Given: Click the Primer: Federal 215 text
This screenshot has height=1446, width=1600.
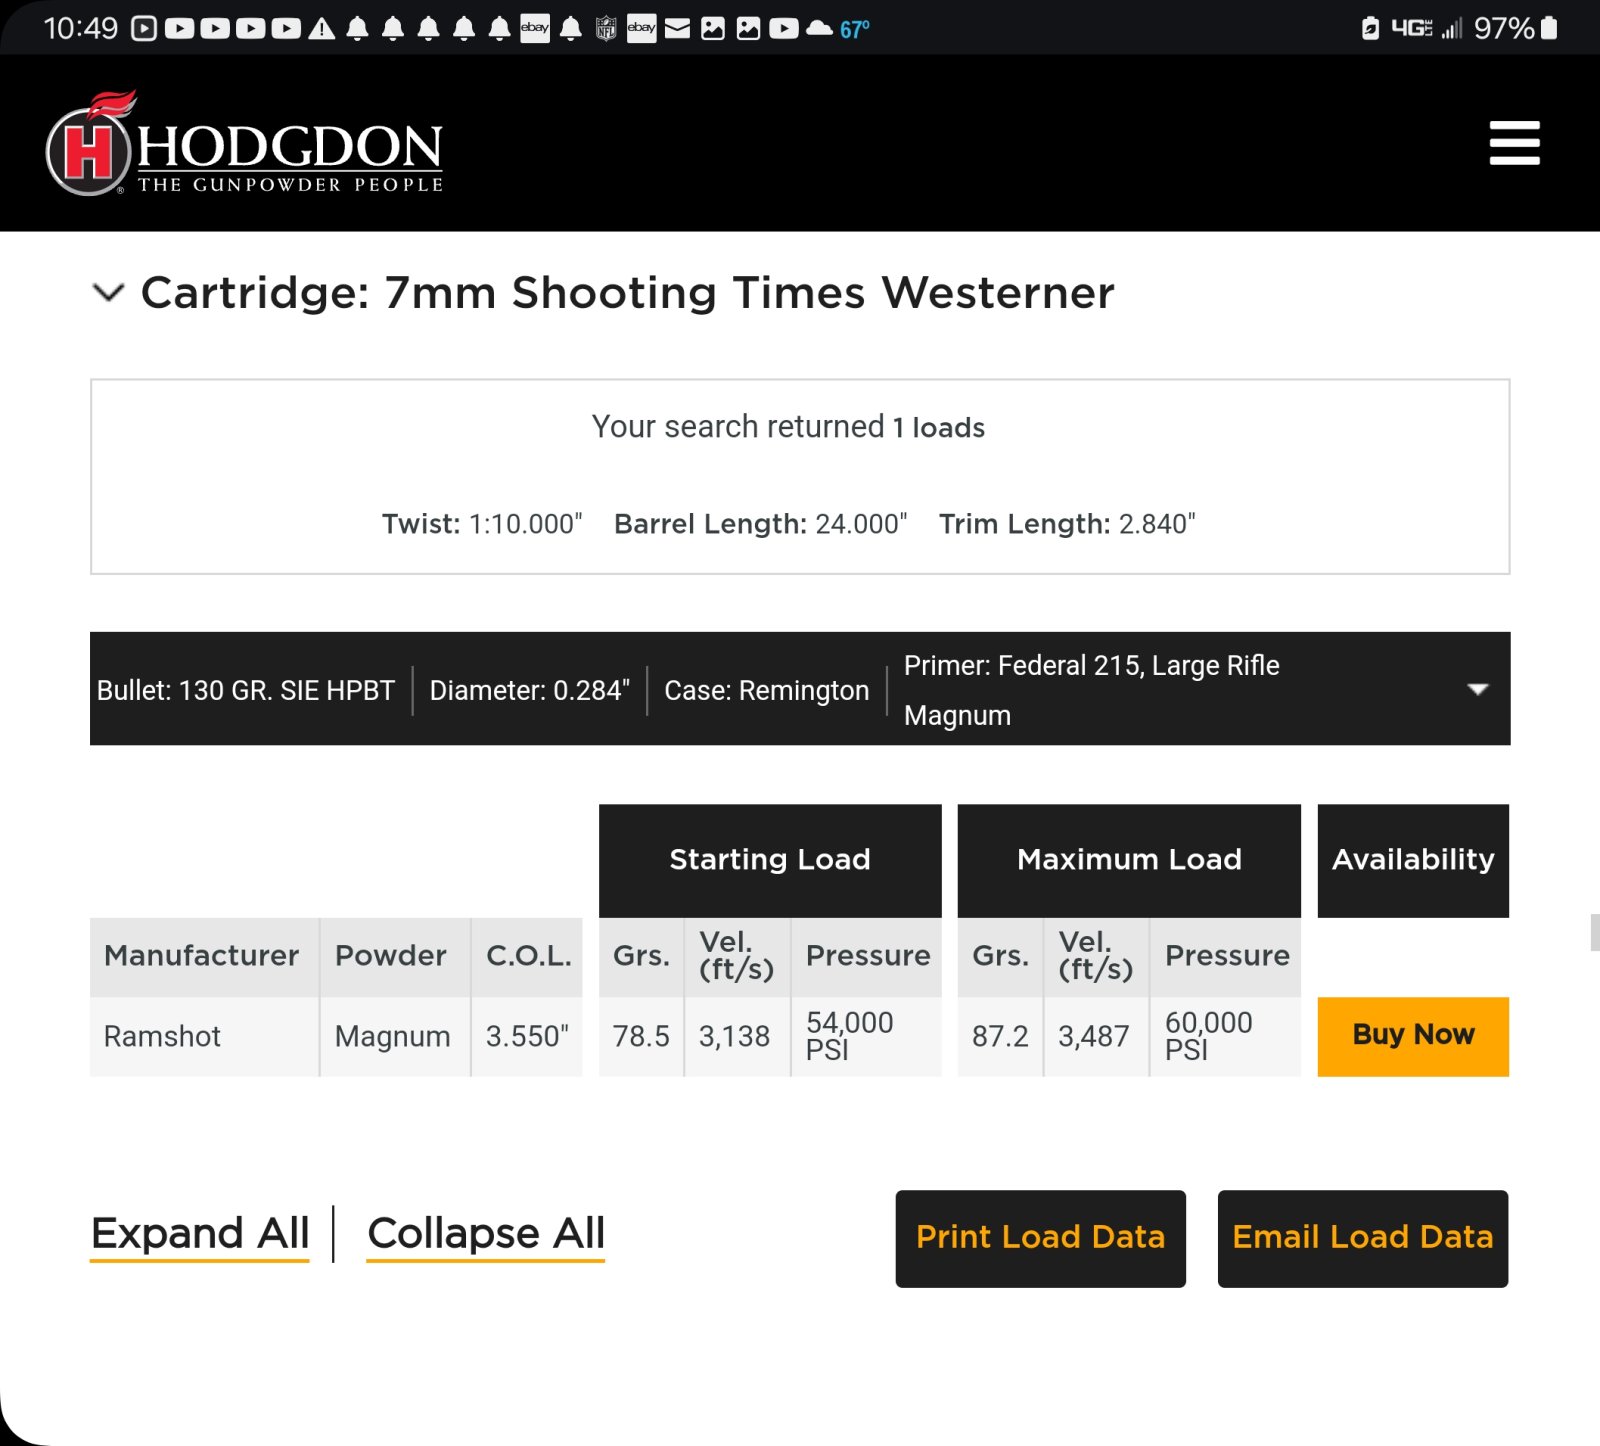Looking at the screenshot, I should [1092, 690].
